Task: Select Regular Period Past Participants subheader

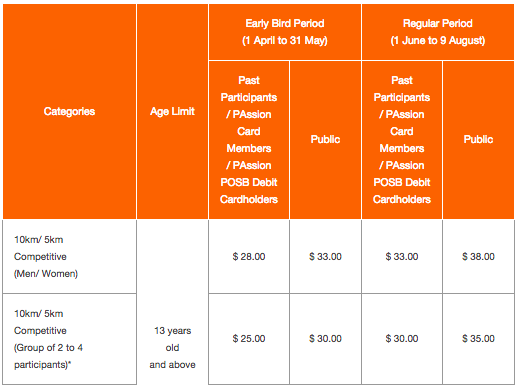Action: pyautogui.click(x=402, y=140)
